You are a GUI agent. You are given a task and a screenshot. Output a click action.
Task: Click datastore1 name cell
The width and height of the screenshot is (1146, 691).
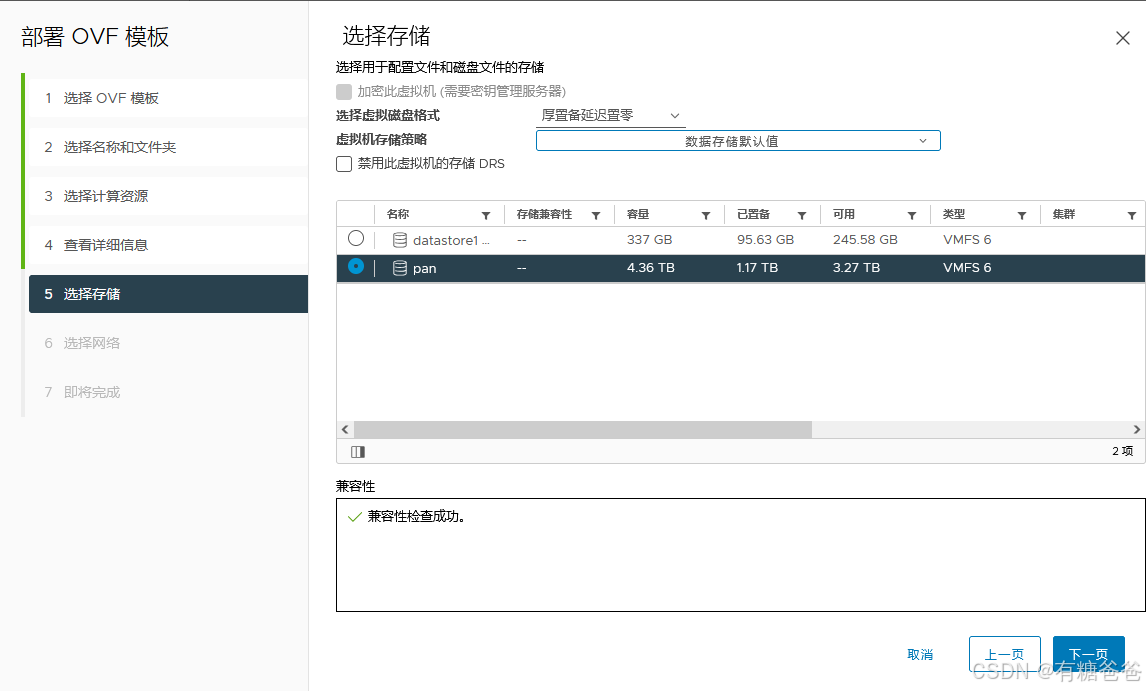[x=451, y=240]
